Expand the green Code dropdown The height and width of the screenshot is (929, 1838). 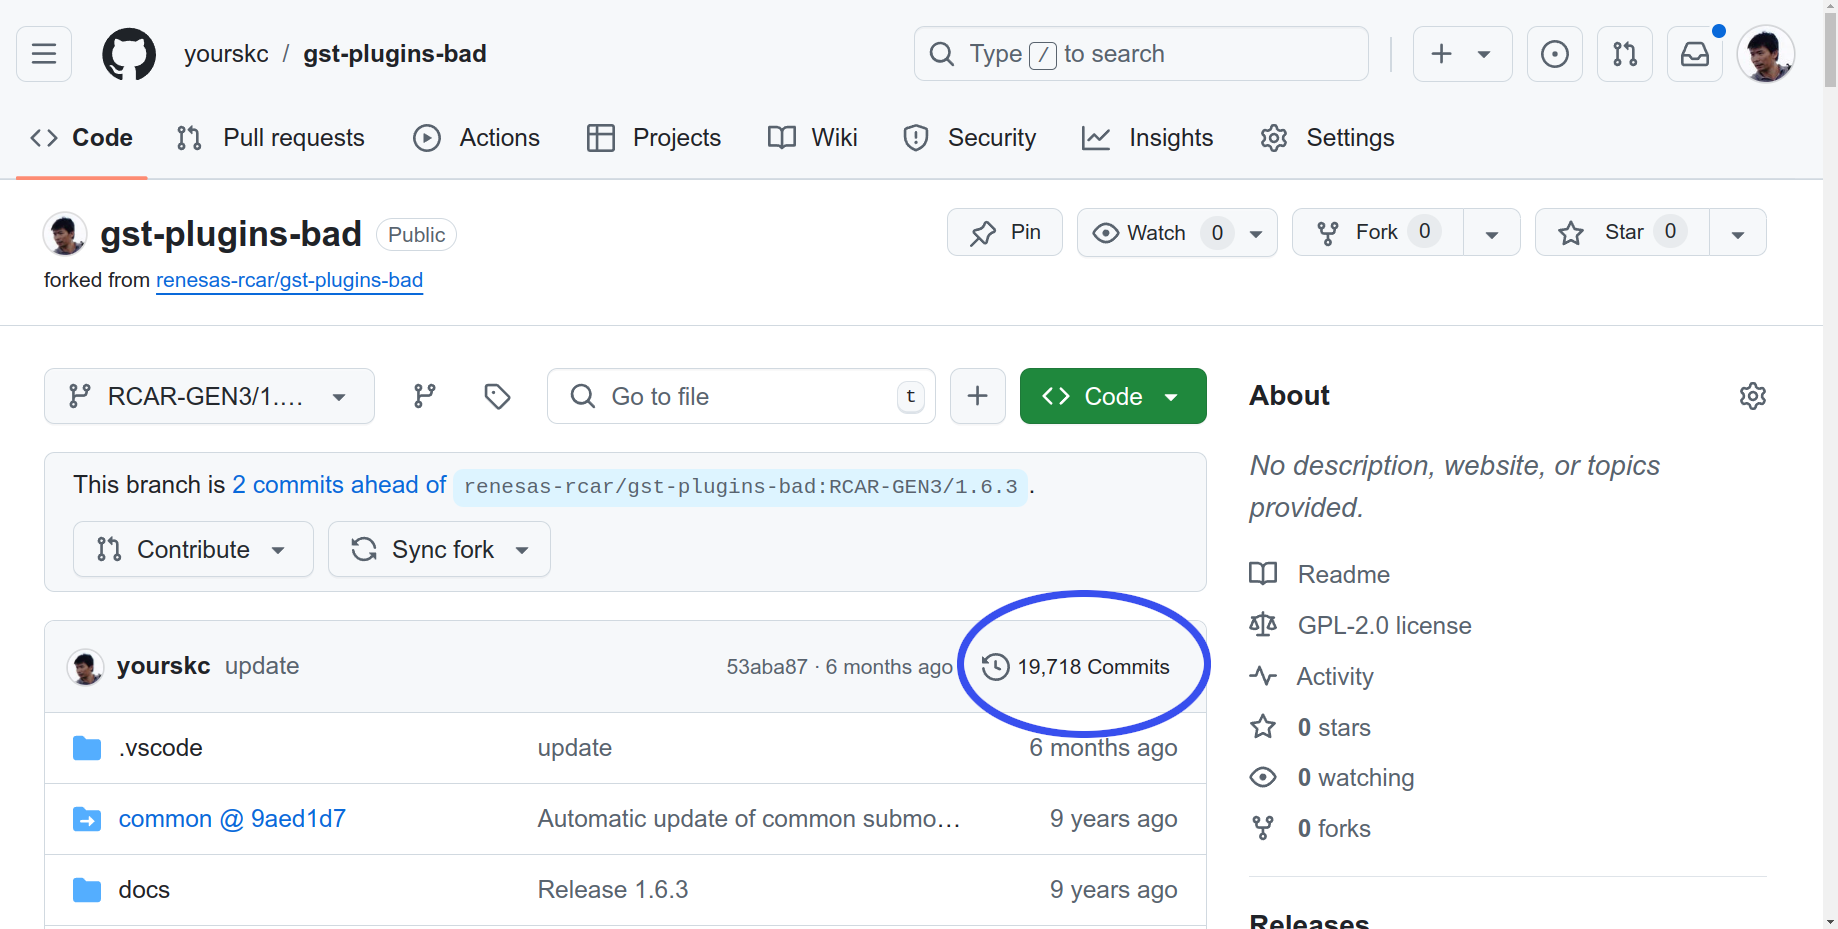click(1112, 396)
